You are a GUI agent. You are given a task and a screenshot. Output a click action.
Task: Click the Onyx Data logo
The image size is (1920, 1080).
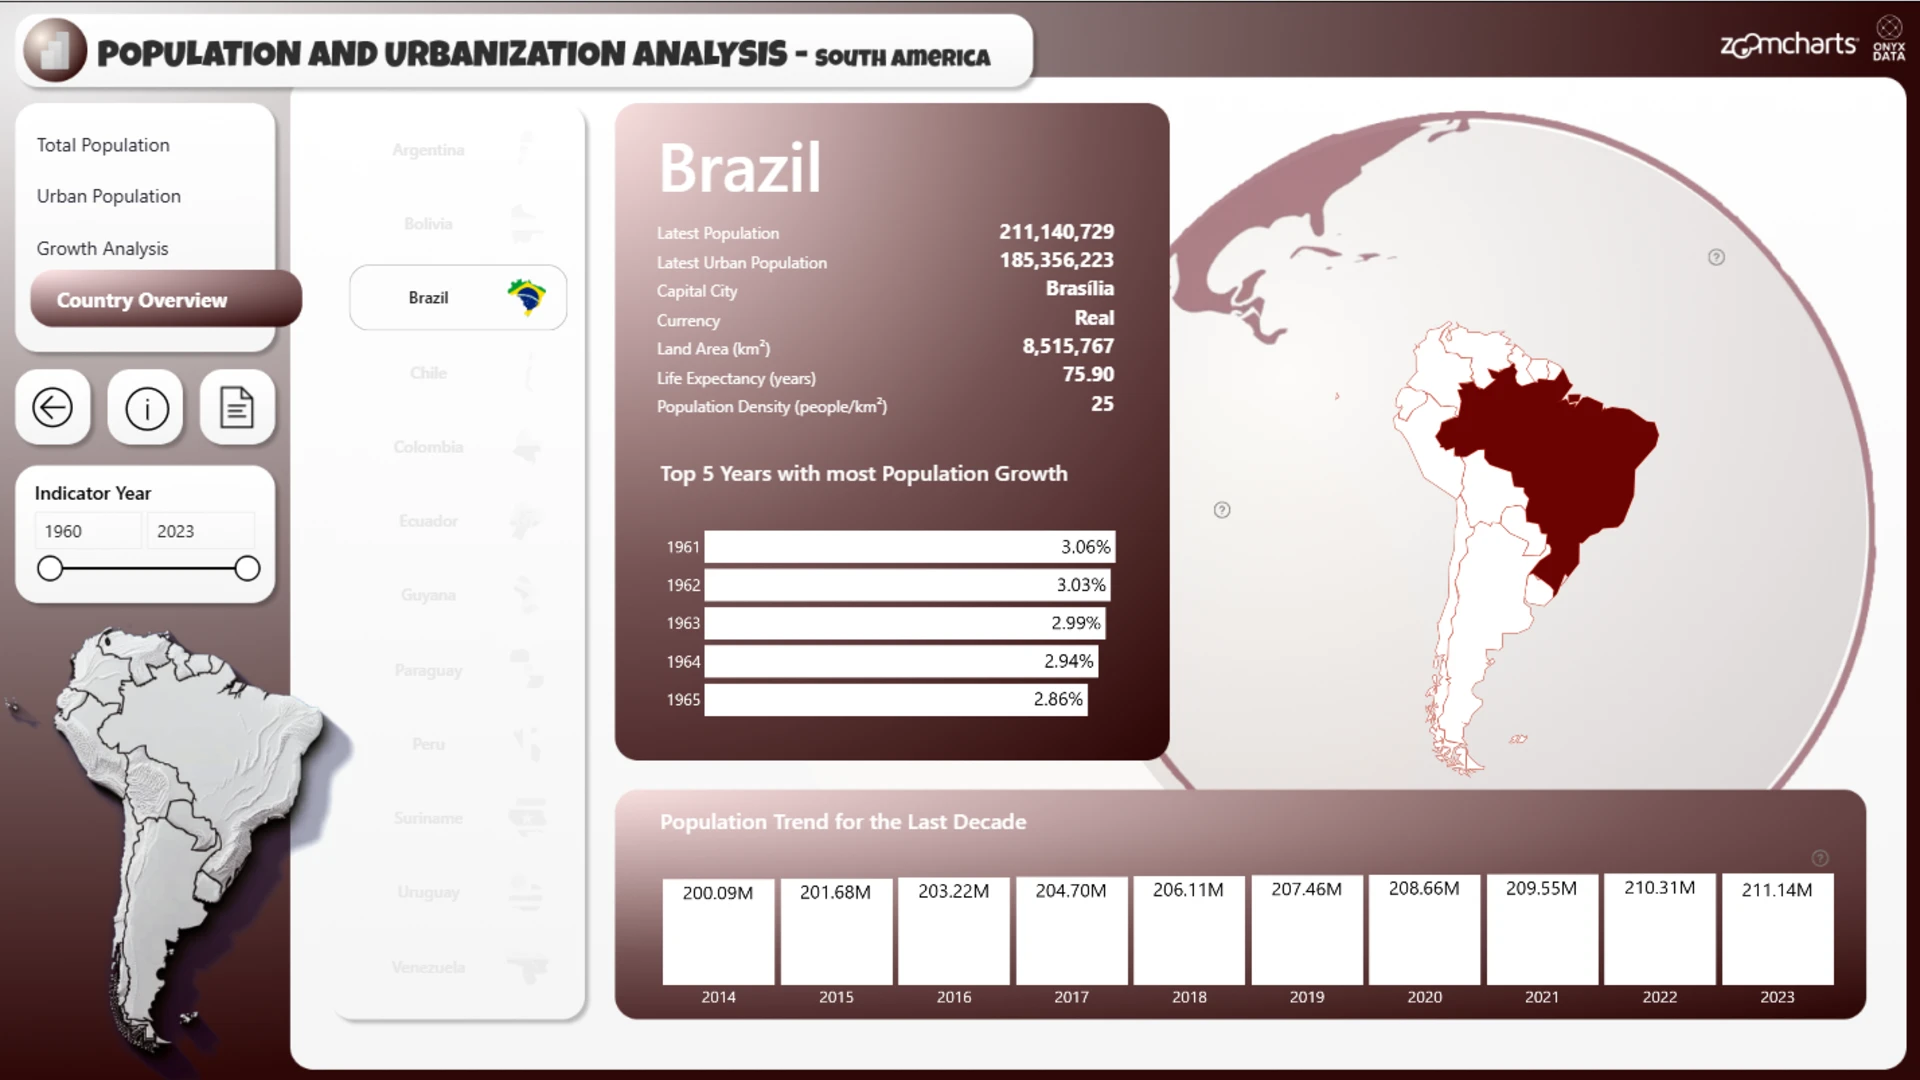point(1889,38)
